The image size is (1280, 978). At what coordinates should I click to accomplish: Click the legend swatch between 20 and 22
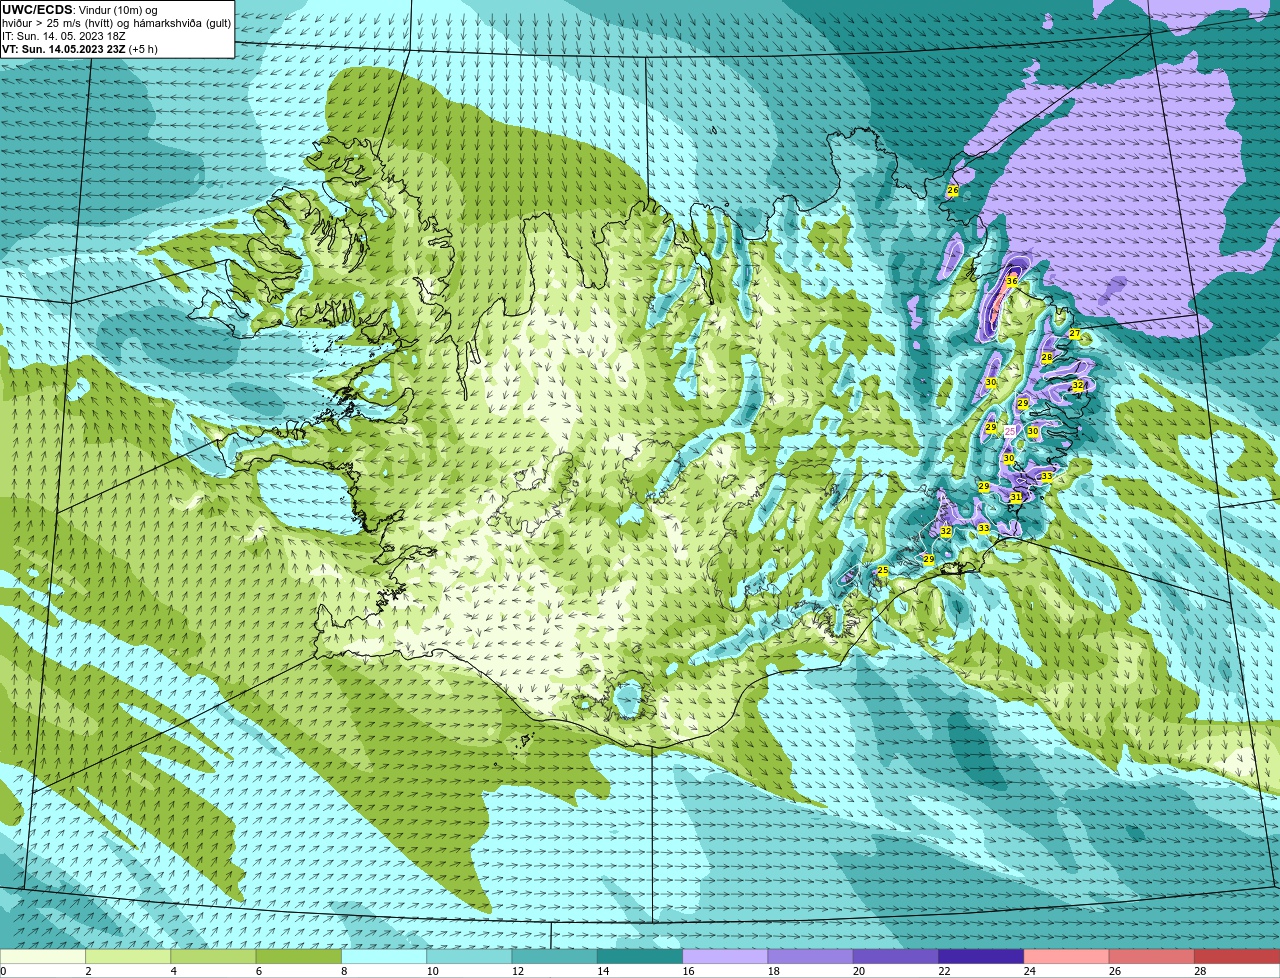click(x=896, y=956)
